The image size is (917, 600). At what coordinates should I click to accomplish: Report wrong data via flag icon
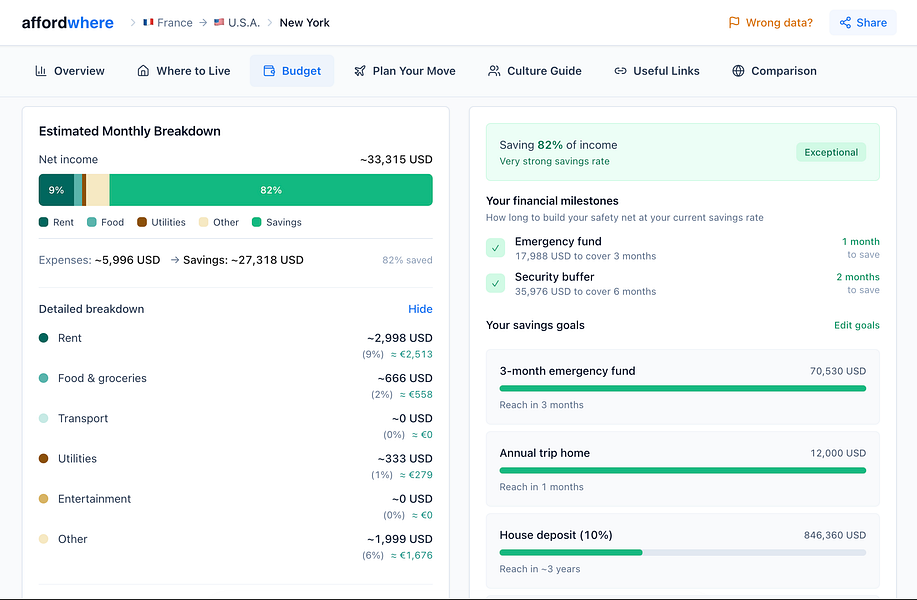click(x=734, y=23)
